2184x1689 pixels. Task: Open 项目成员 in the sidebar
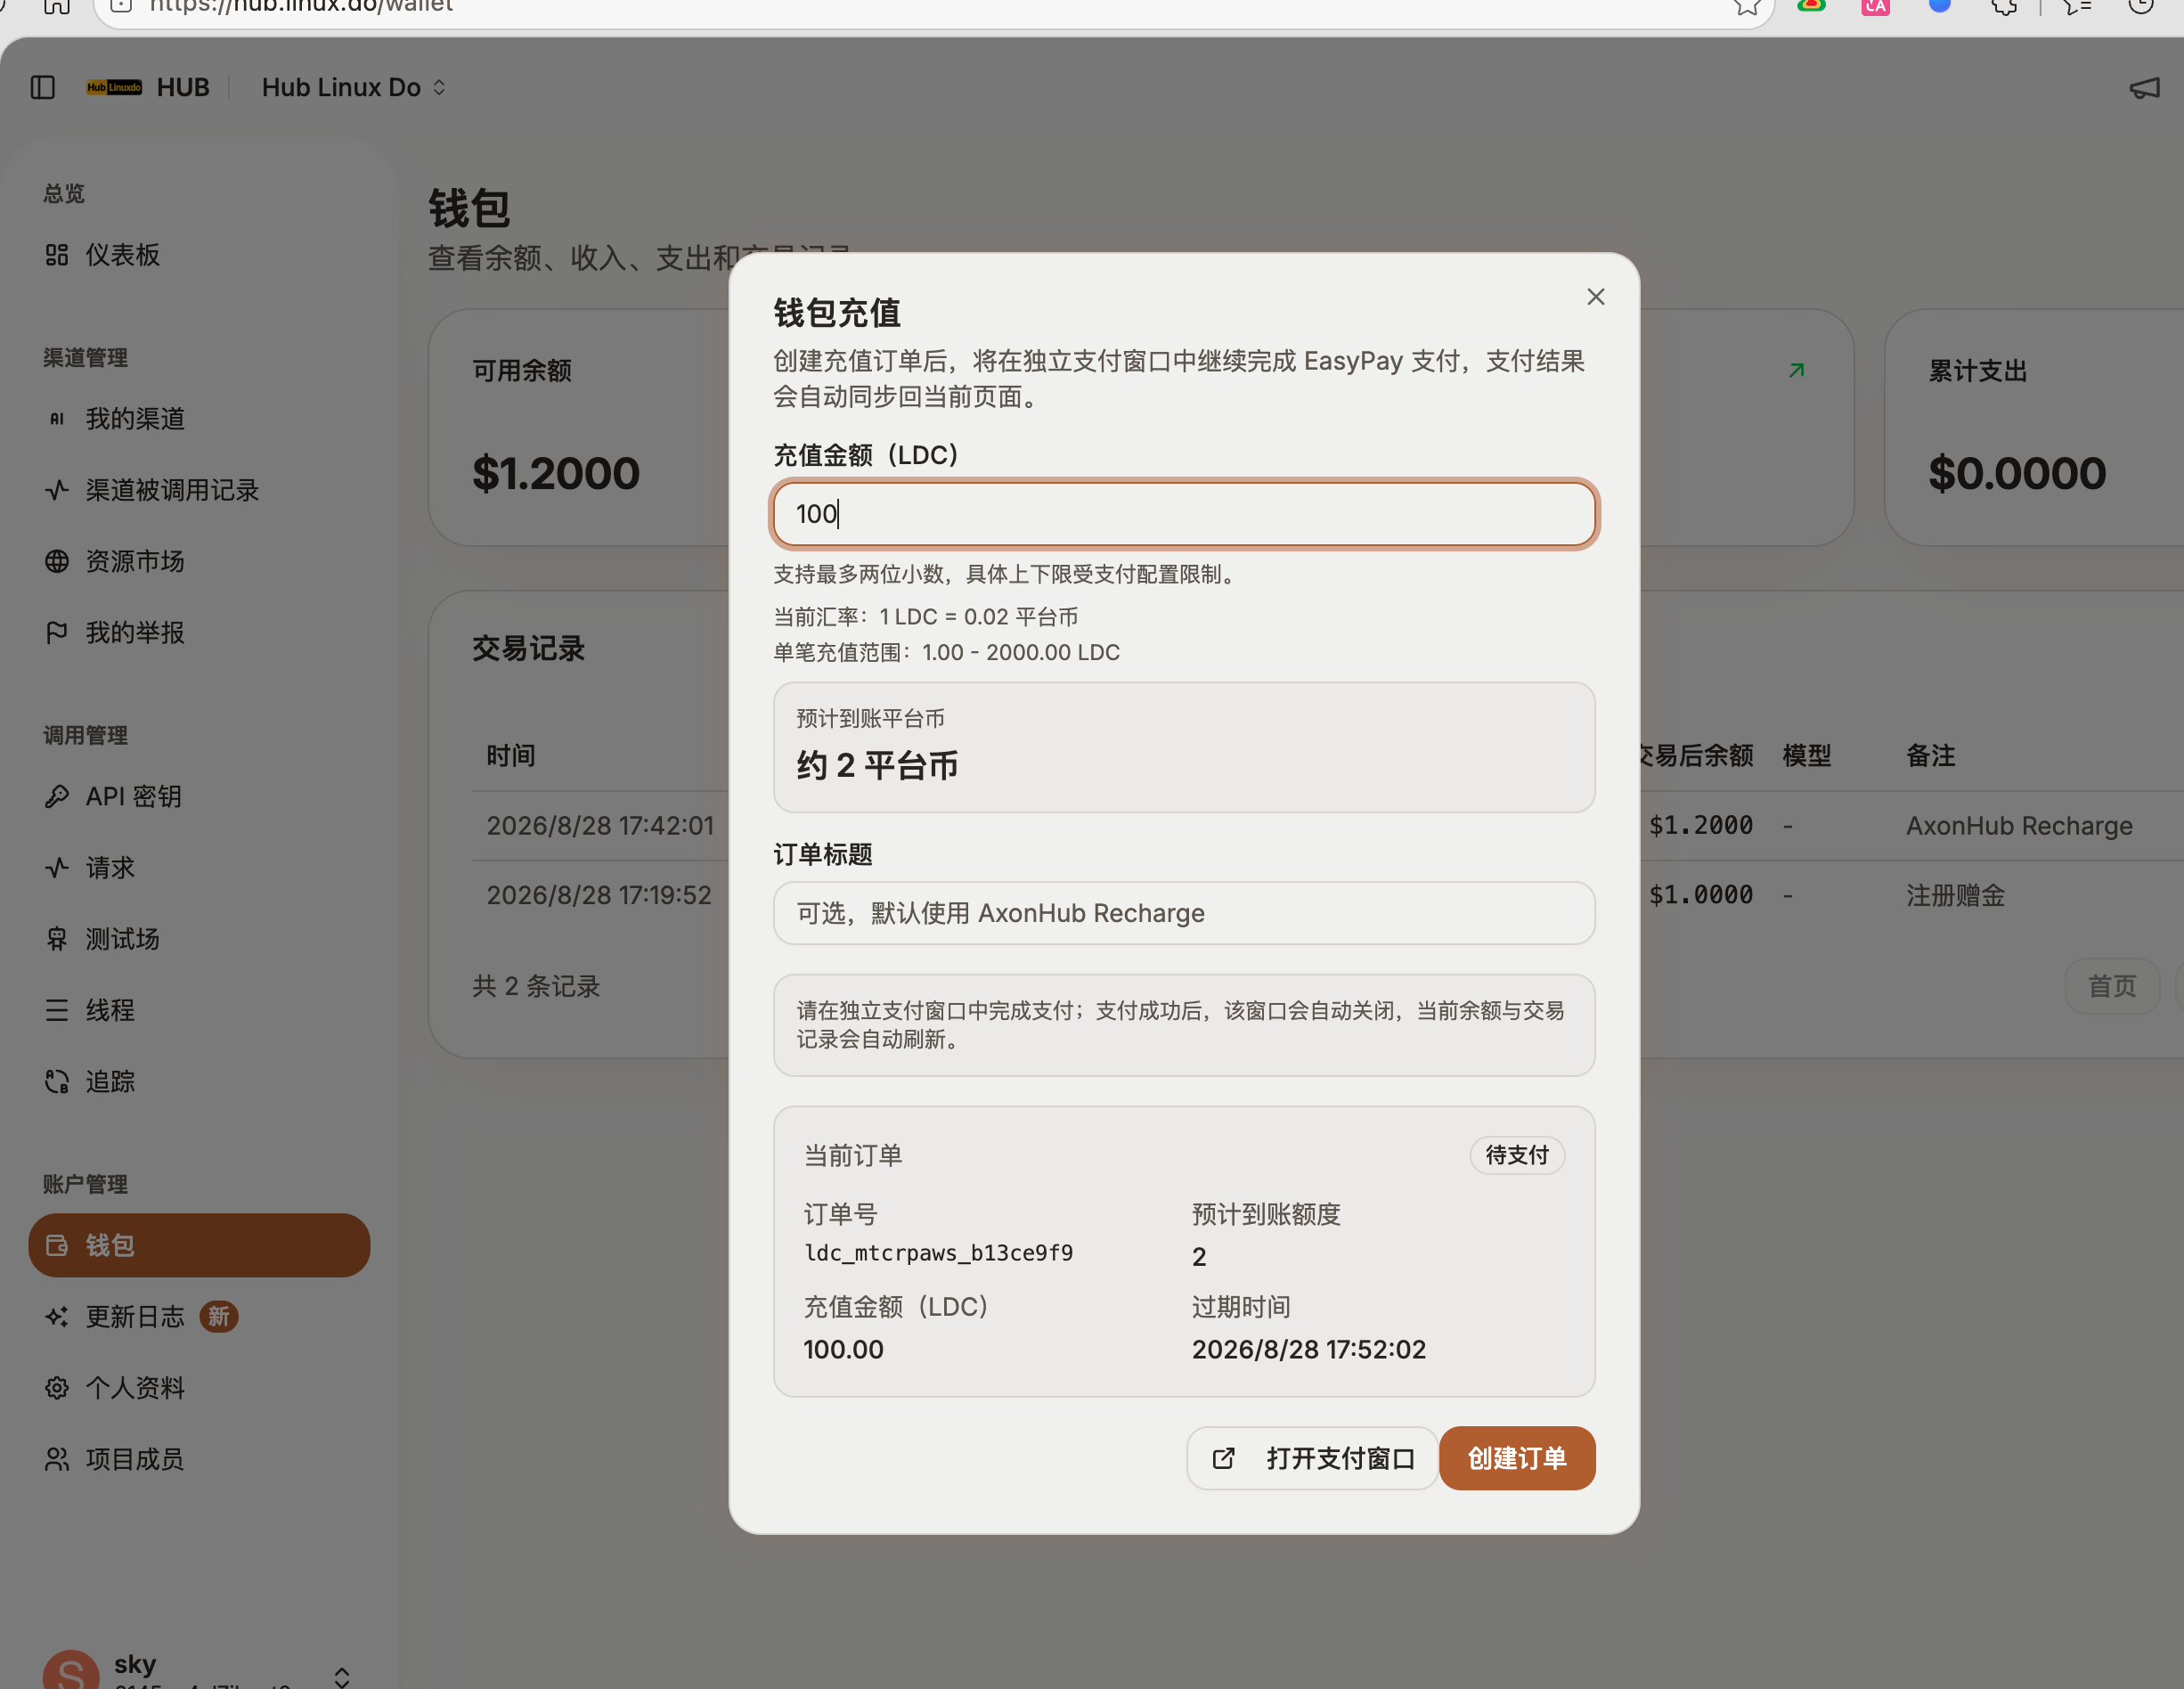tap(199, 1459)
